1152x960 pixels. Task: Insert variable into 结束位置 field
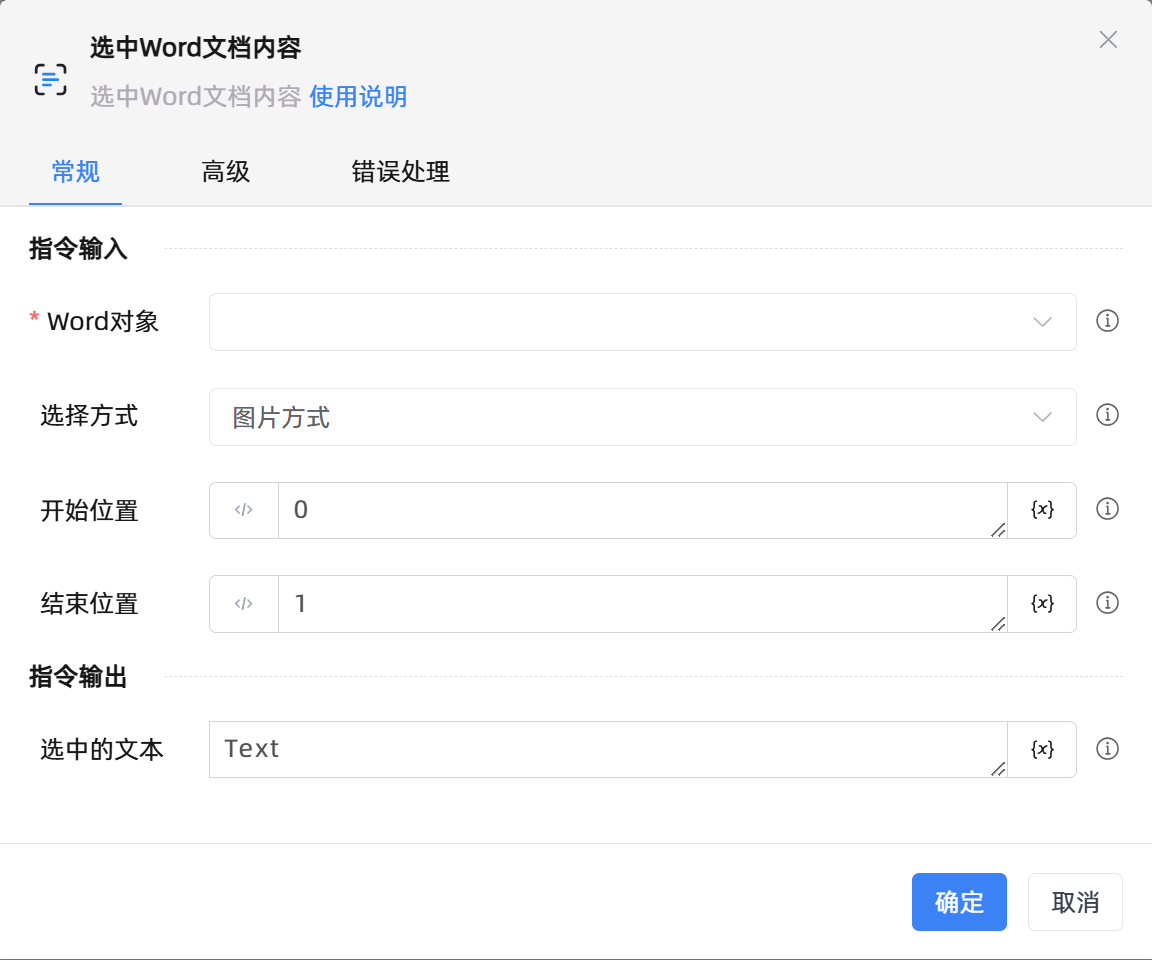coord(1042,604)
